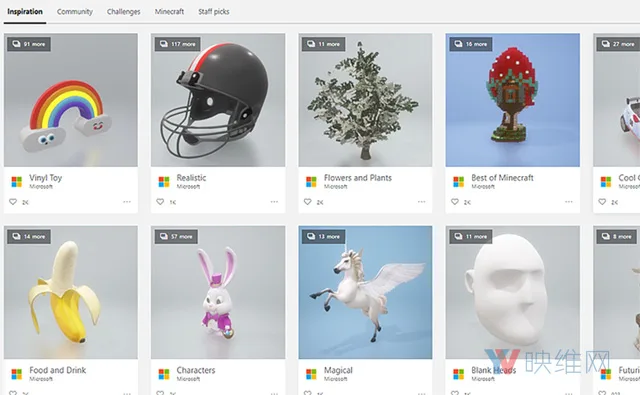
Task: Open the 91 more badge on Vinyl Toy
Action: click(29, 44)
